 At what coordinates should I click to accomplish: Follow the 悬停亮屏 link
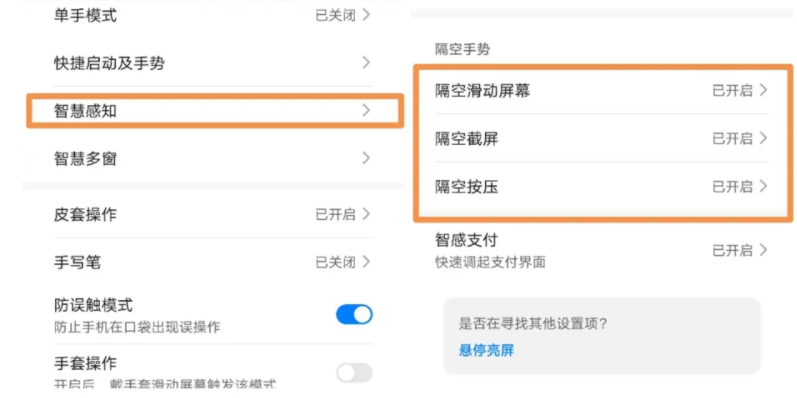[x=486, y=350]
